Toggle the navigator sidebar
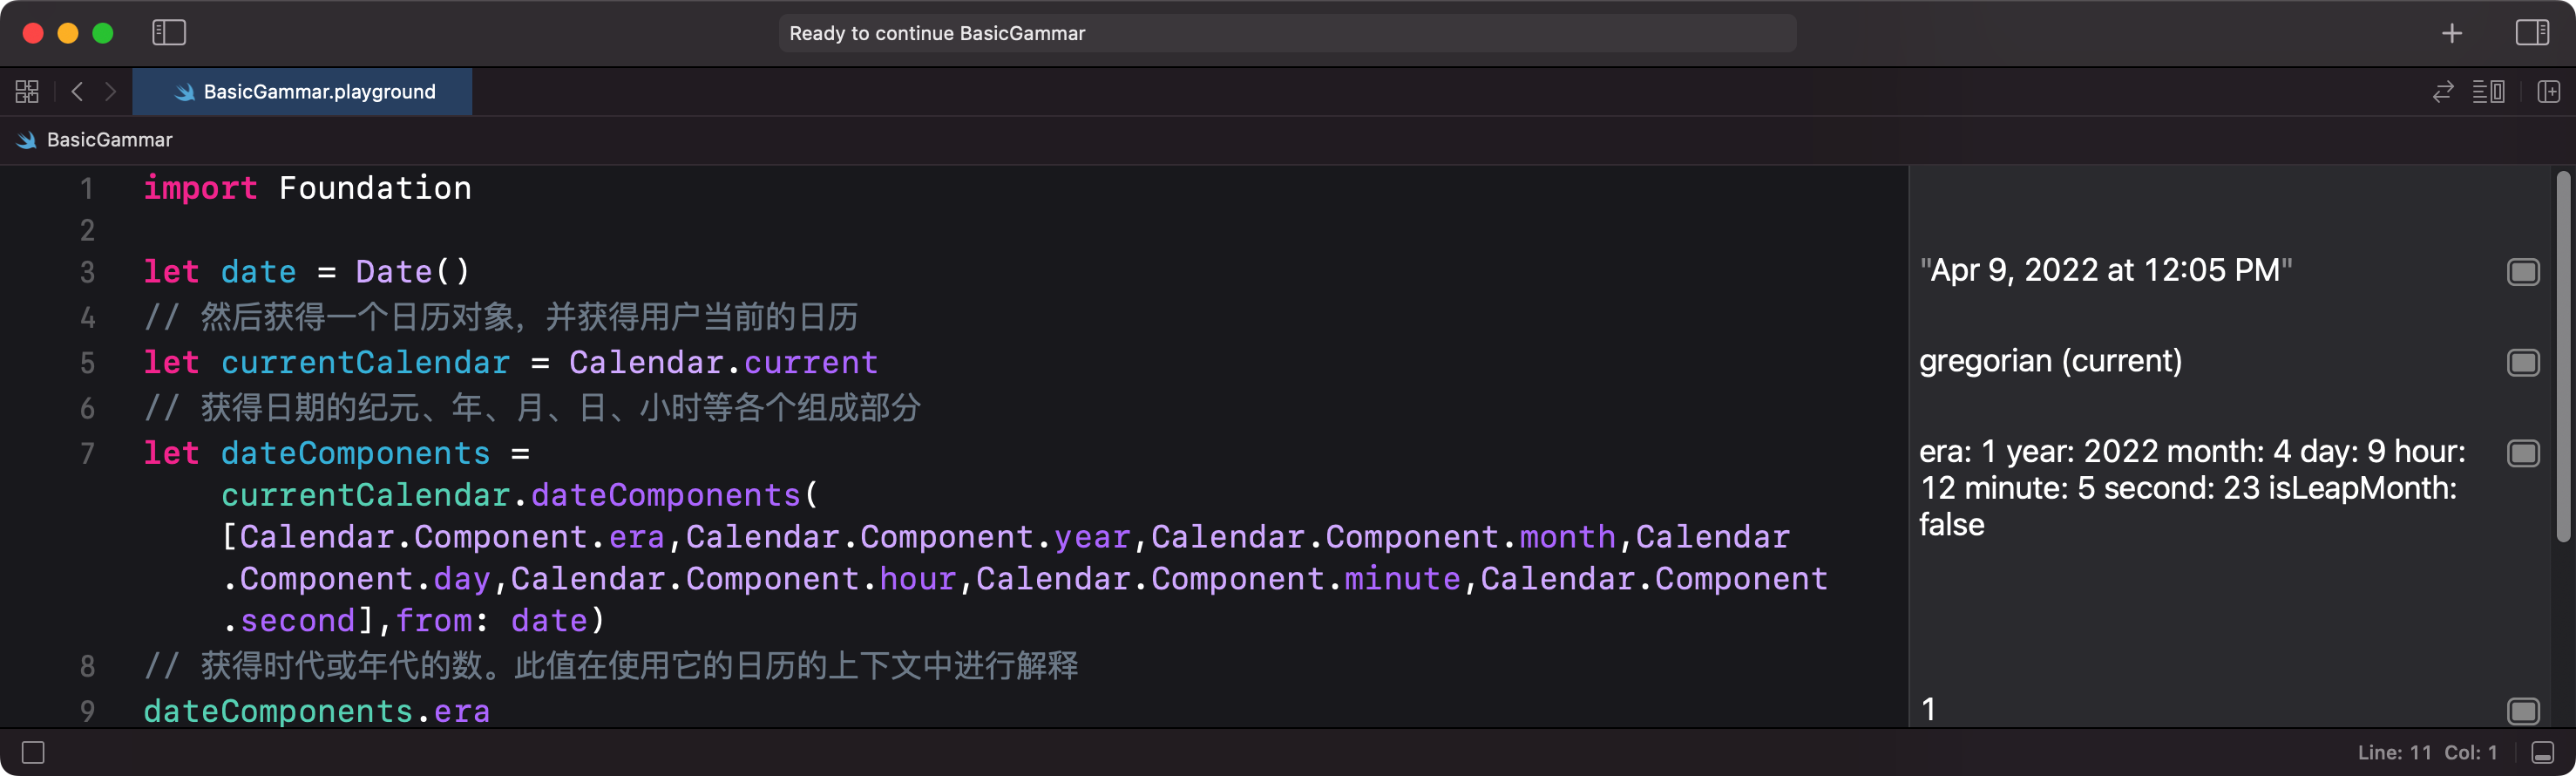 169,33
